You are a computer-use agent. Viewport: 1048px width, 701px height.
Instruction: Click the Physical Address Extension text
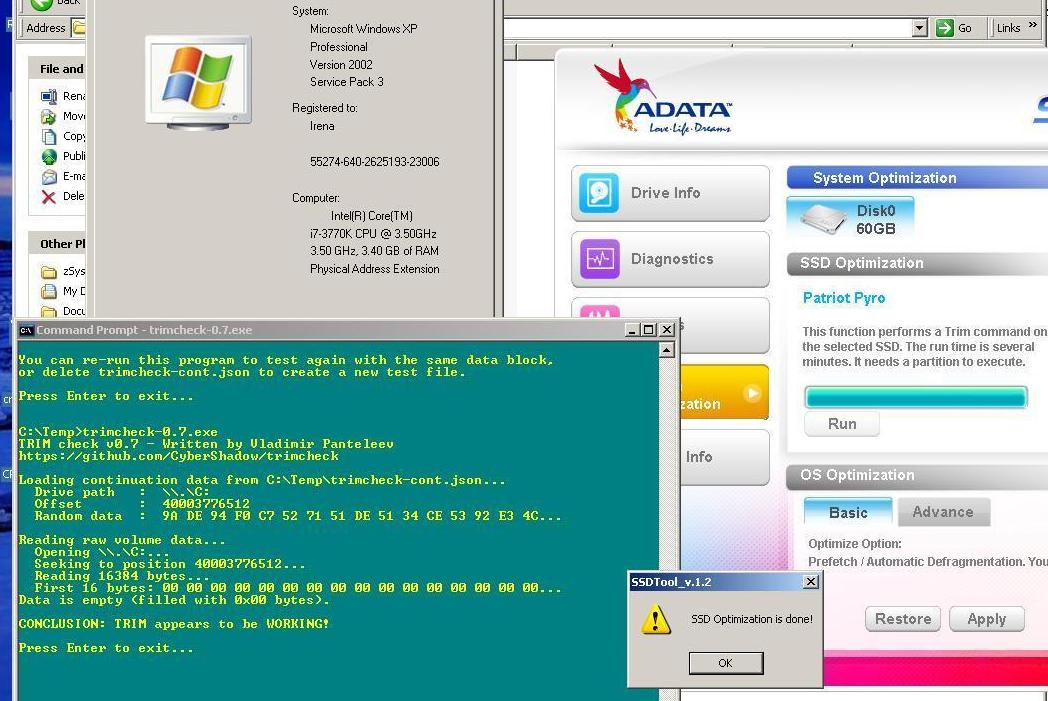coord(374,269)
